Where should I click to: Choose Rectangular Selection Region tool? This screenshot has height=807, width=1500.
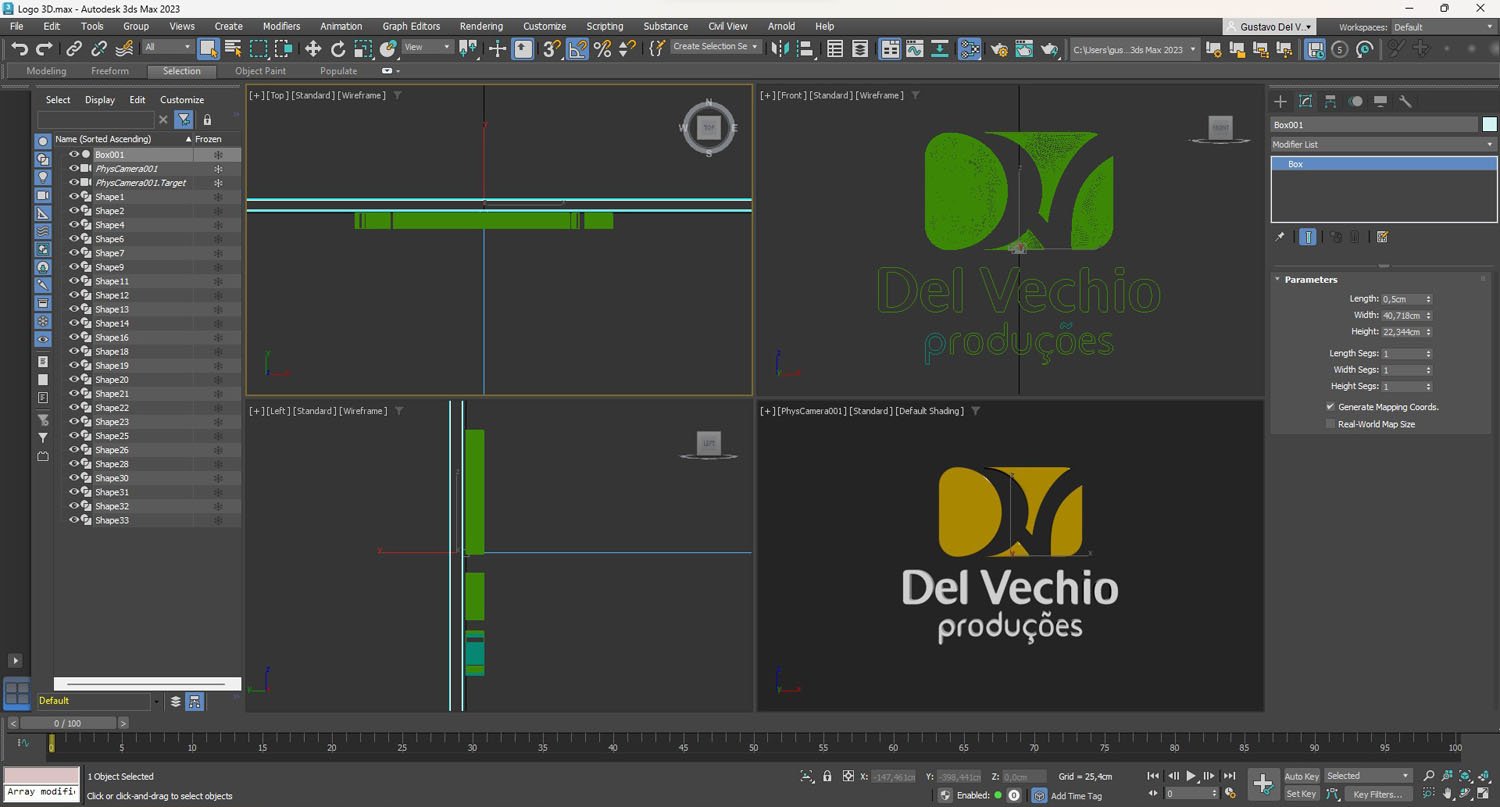(258, 48)
